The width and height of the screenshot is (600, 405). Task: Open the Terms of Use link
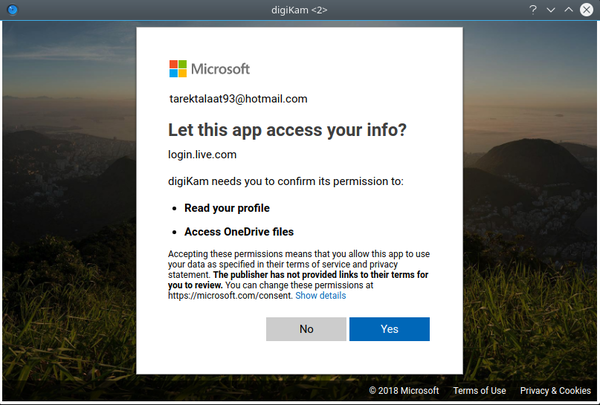[479, 391]
